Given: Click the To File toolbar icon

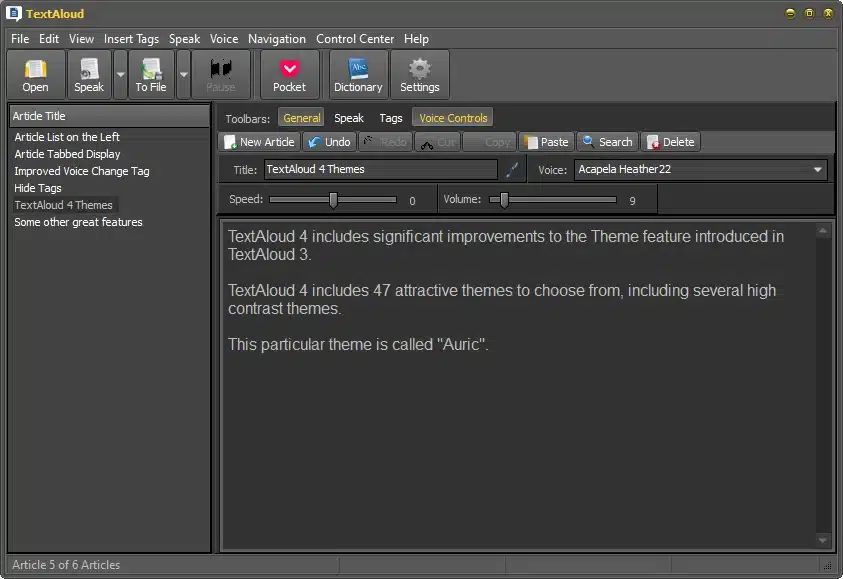Looking at the screenshot, I should point(151,75).
